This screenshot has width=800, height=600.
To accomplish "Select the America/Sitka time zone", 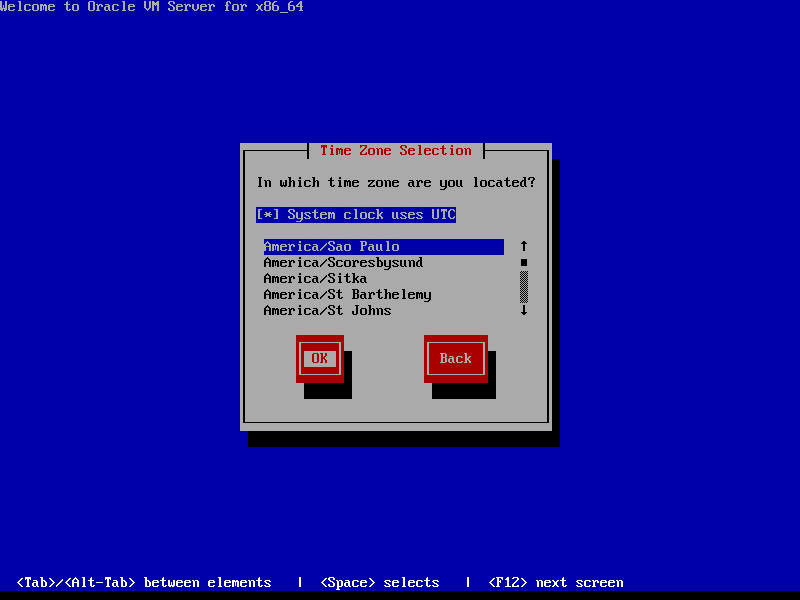I will coord(315,279).
